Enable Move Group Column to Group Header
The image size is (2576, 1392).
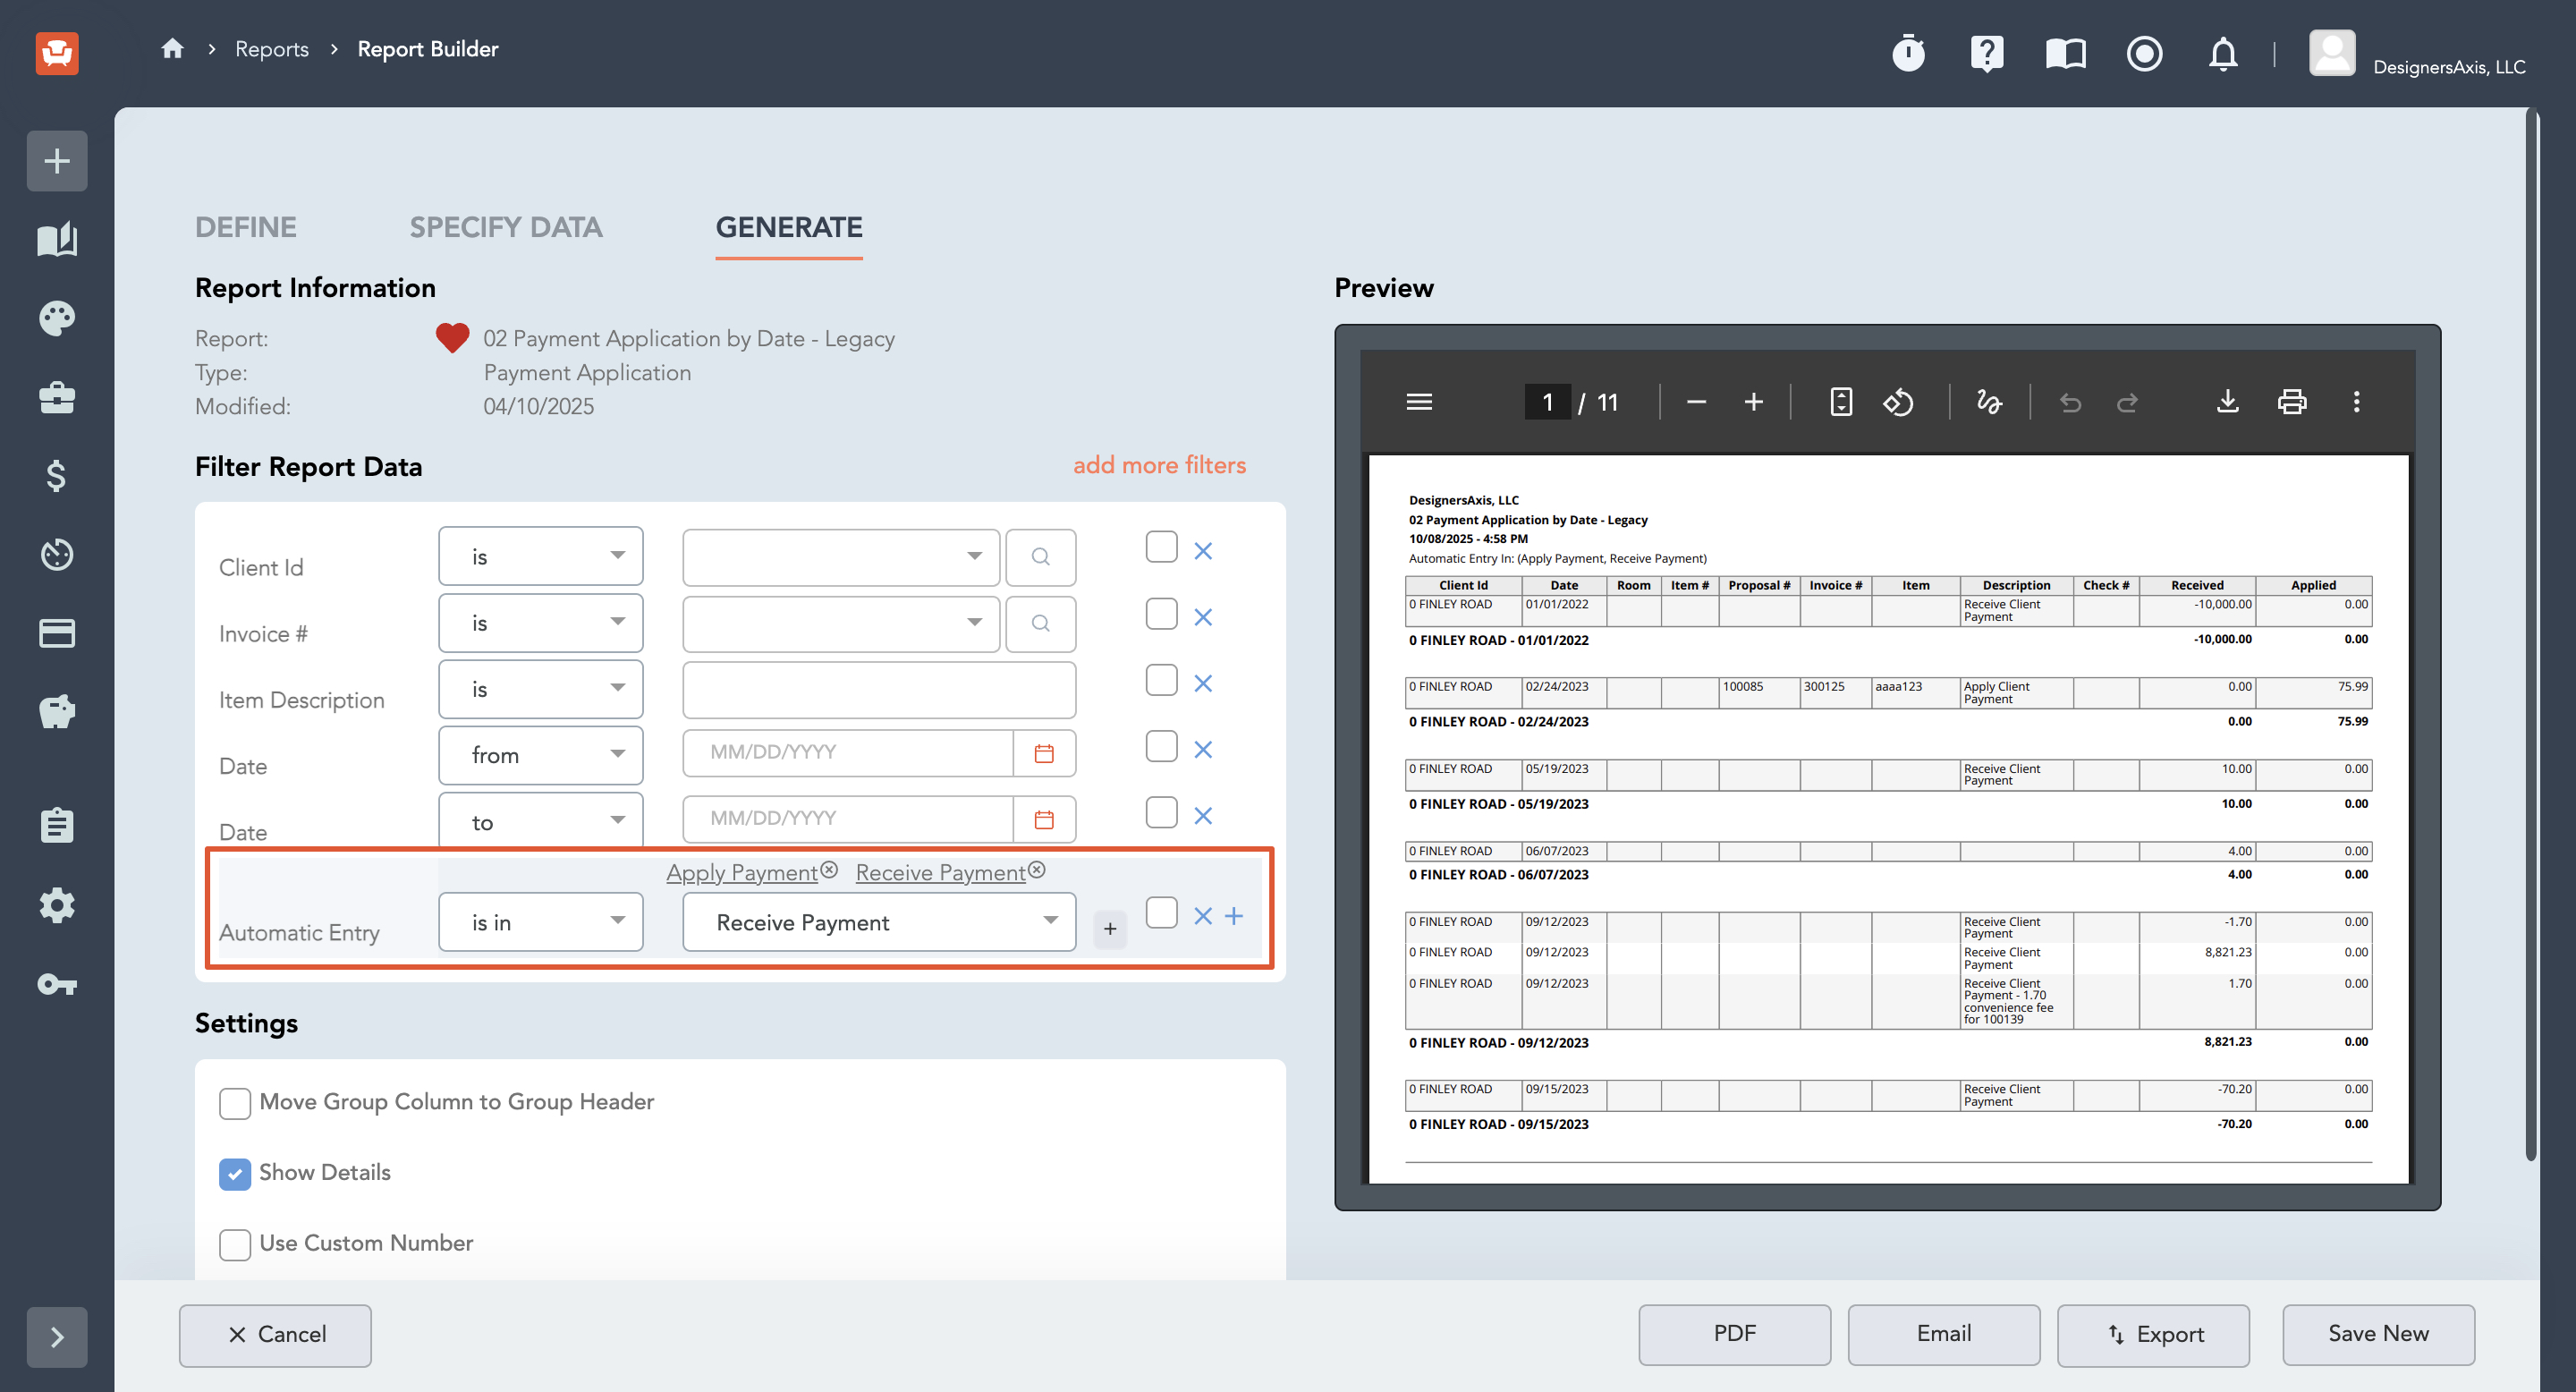(235, 1103)
